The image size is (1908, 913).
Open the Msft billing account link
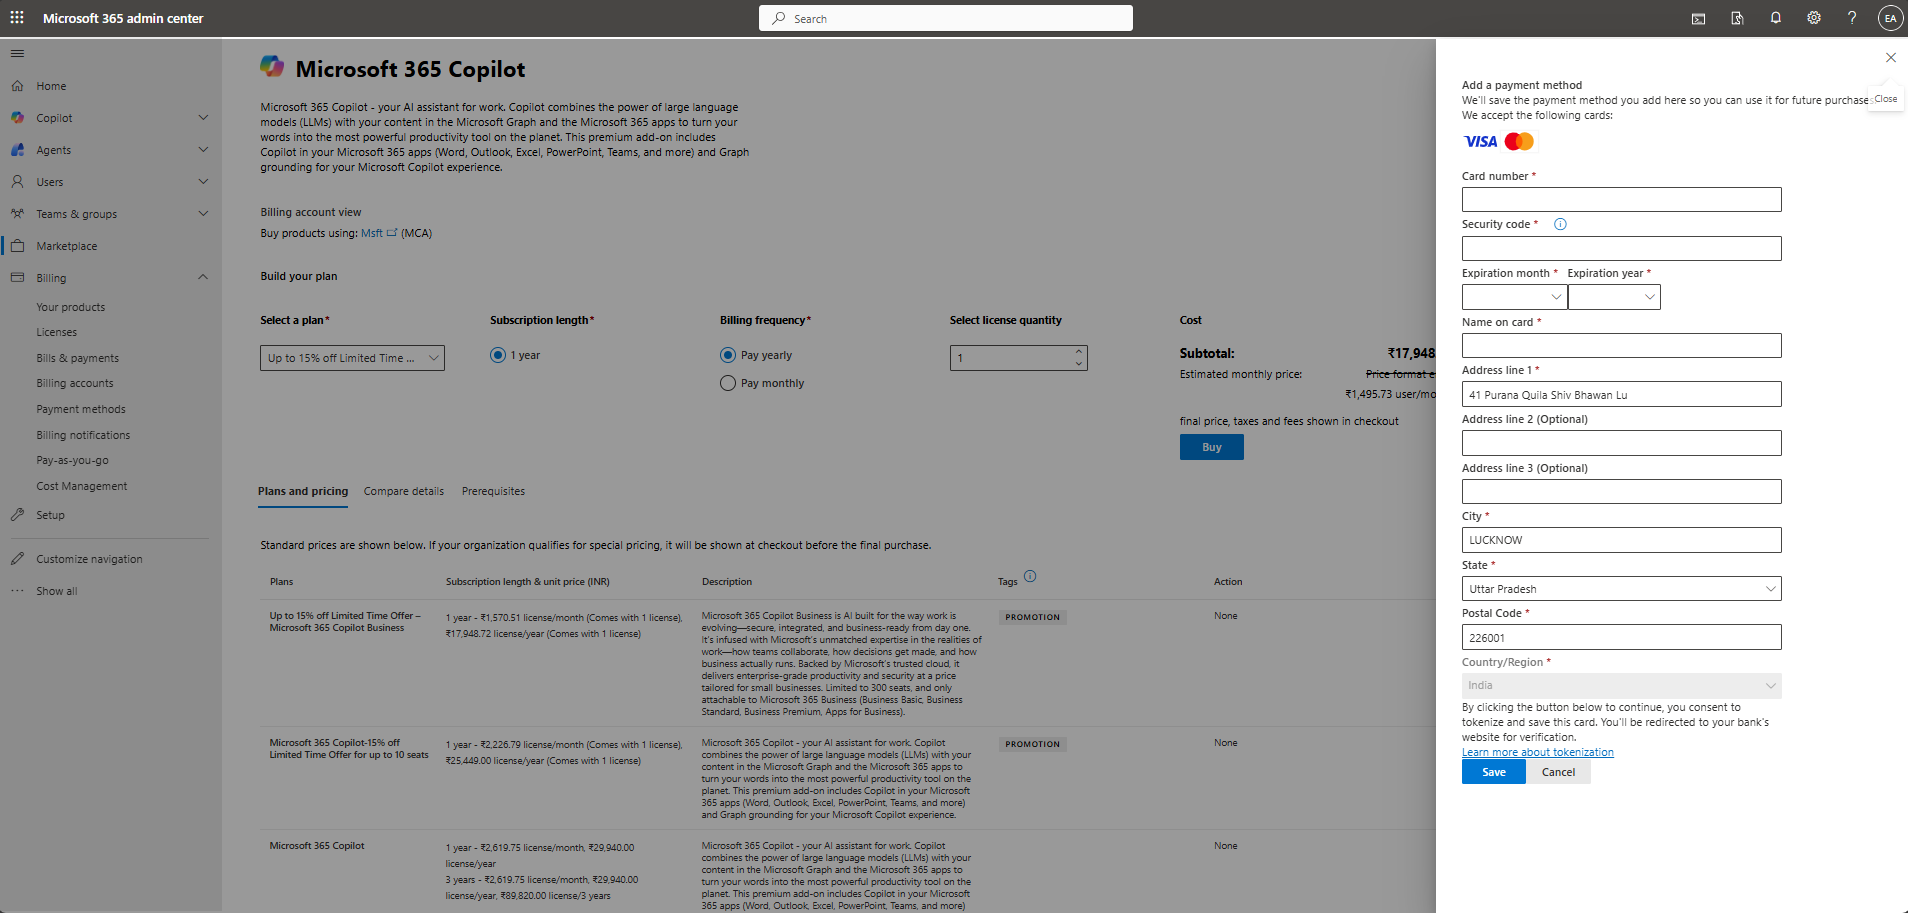tap(378, 233)
